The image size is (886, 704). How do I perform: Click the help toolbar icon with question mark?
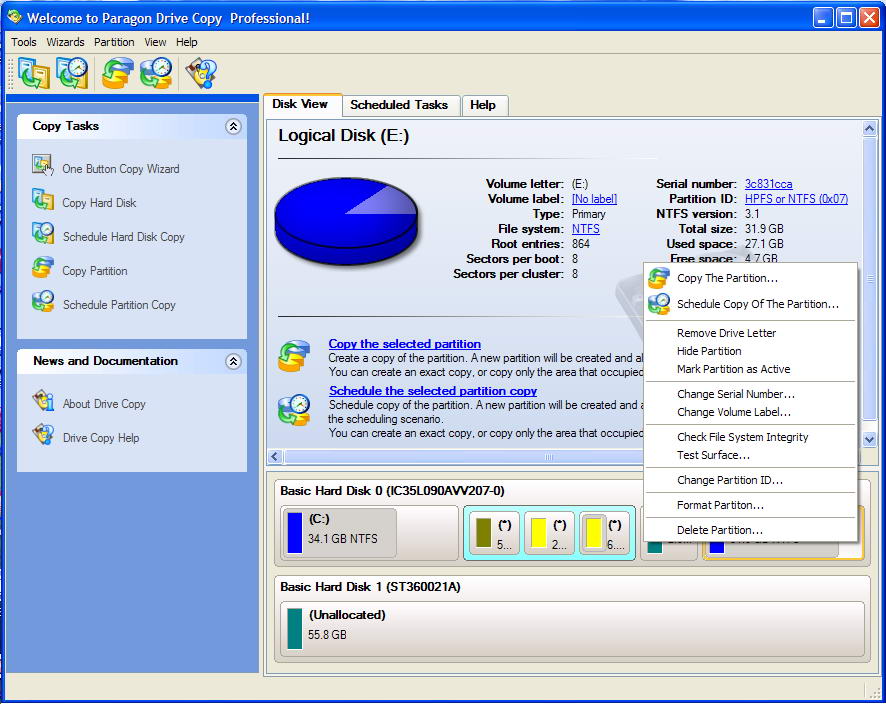200,73
